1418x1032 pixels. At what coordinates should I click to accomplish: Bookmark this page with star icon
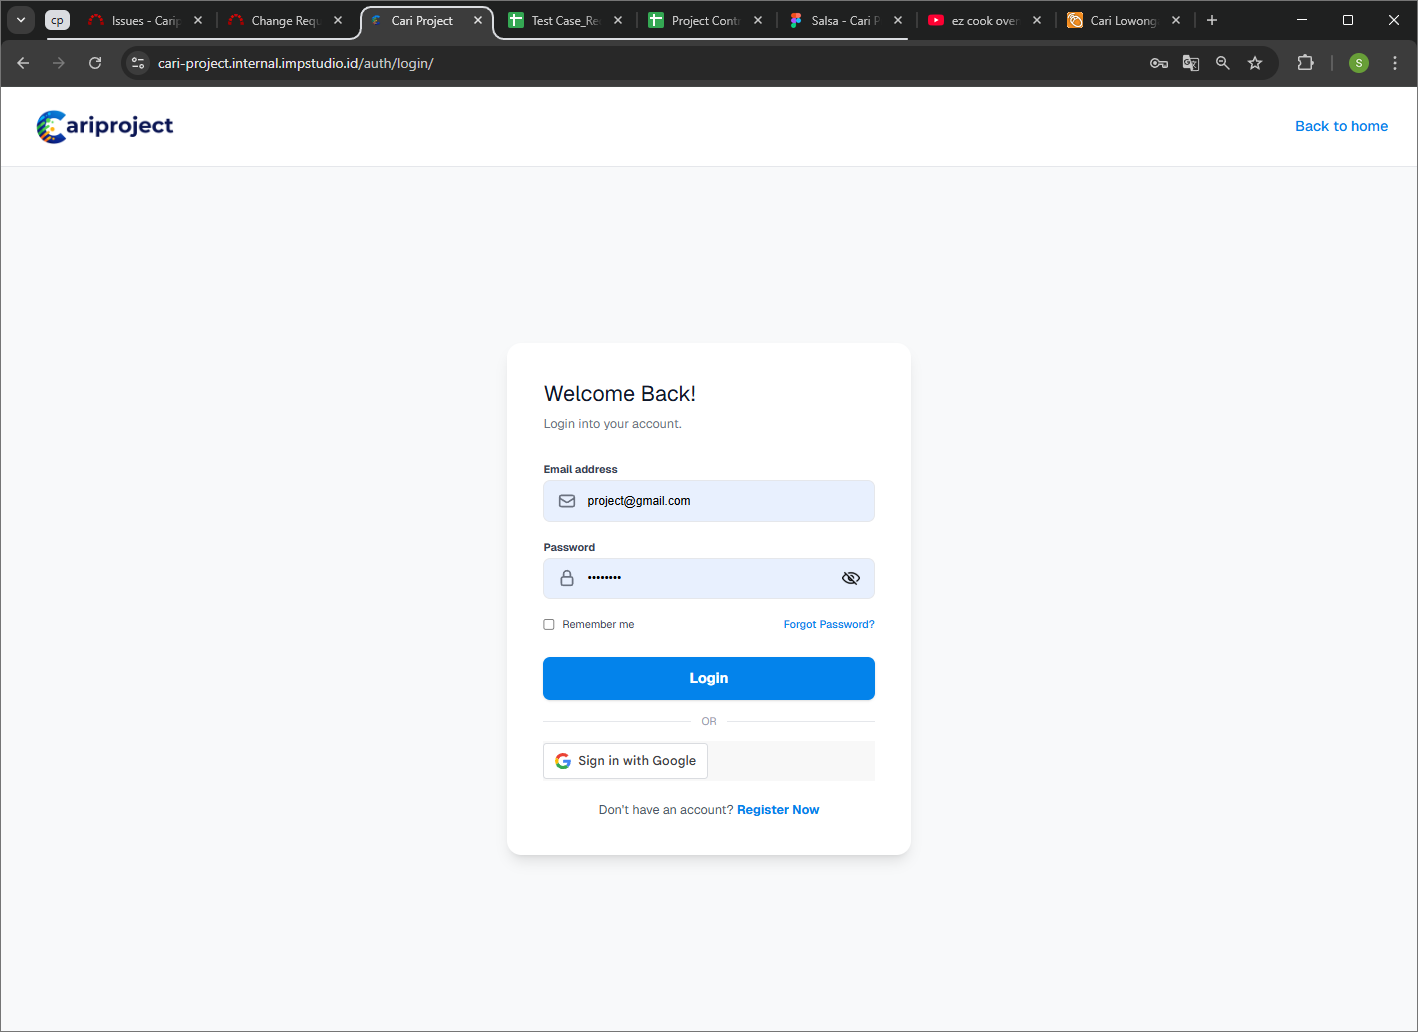(1255, 63)
